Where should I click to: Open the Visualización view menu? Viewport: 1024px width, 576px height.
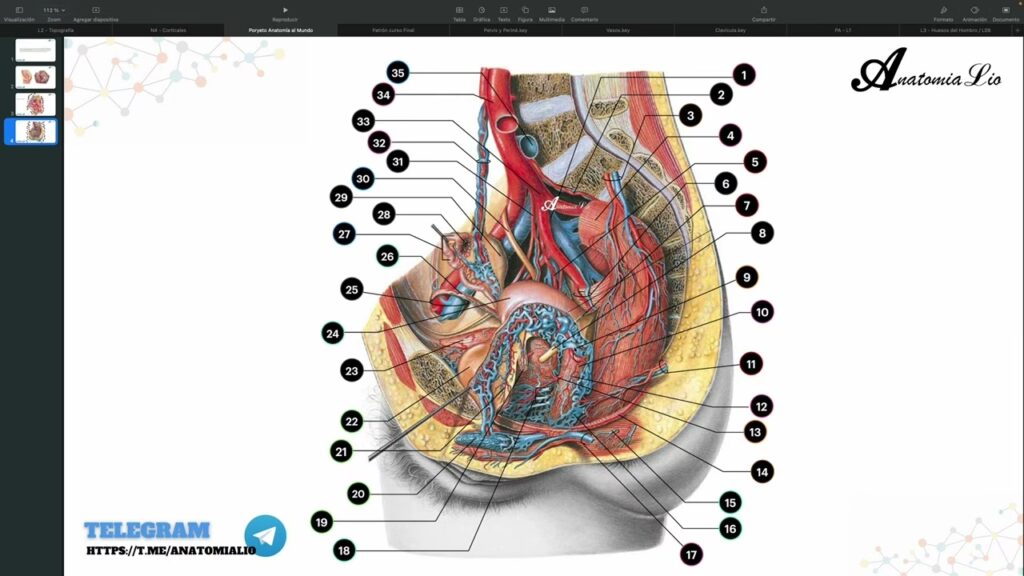19,10
